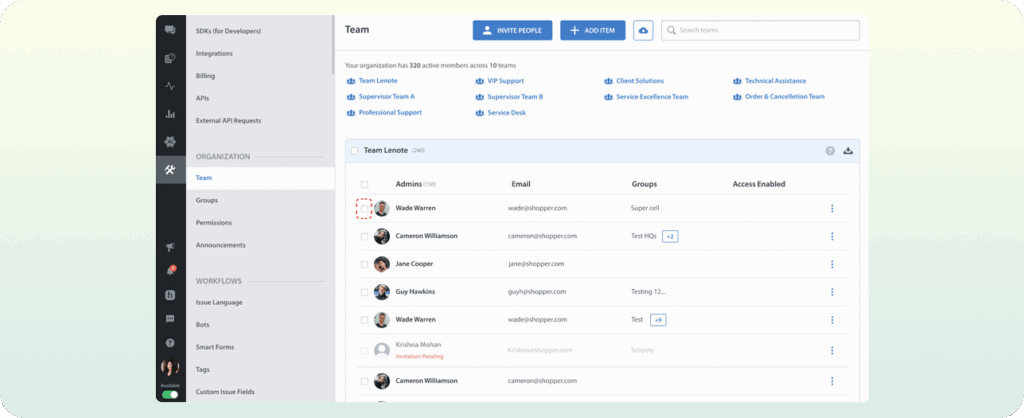1024x418 pixels.
Task: Open the notifications bell icon with red badge
Action: tap(170, 271)
